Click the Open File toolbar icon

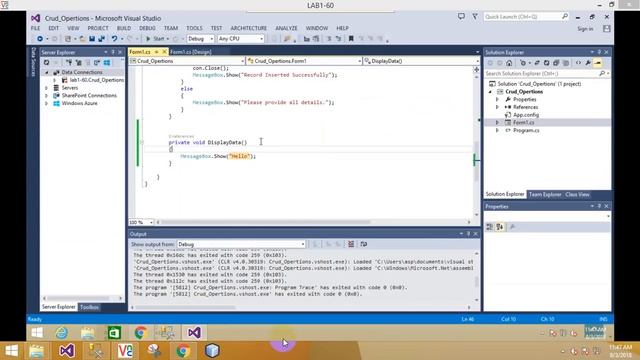click(x=82, y=39)
